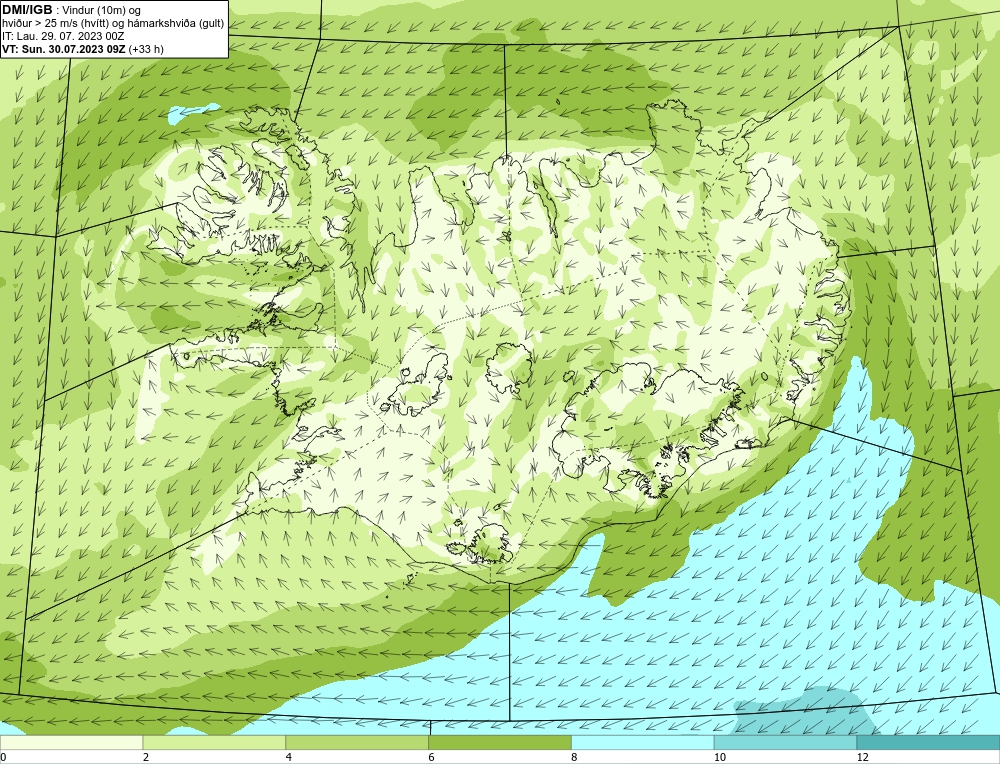Viewport: 1000px width, 764px height.
Task: Click the legend value label '6'
Action: pyautogui.click(x=432, y=758)
